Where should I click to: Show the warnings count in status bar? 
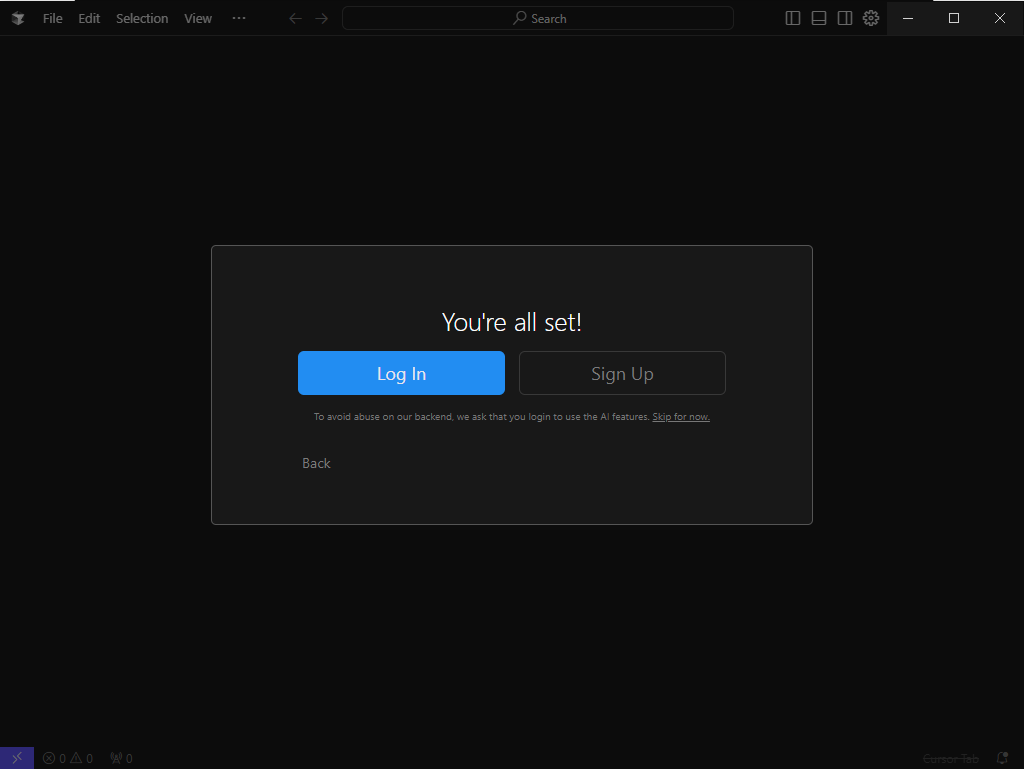[82, 758]
